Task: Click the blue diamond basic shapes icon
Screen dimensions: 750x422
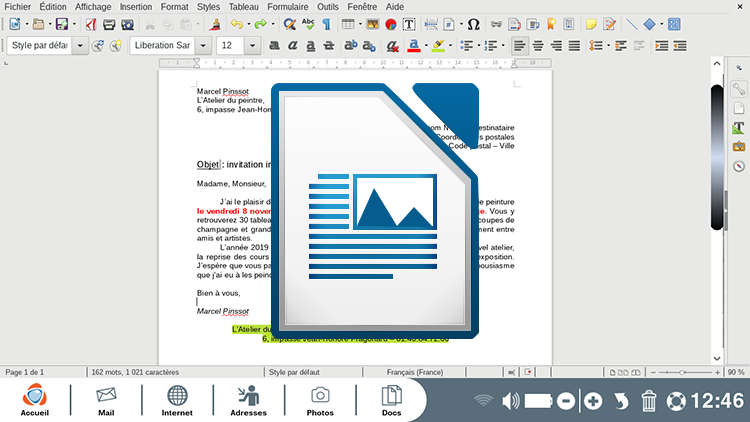Action: pos(649,24)
